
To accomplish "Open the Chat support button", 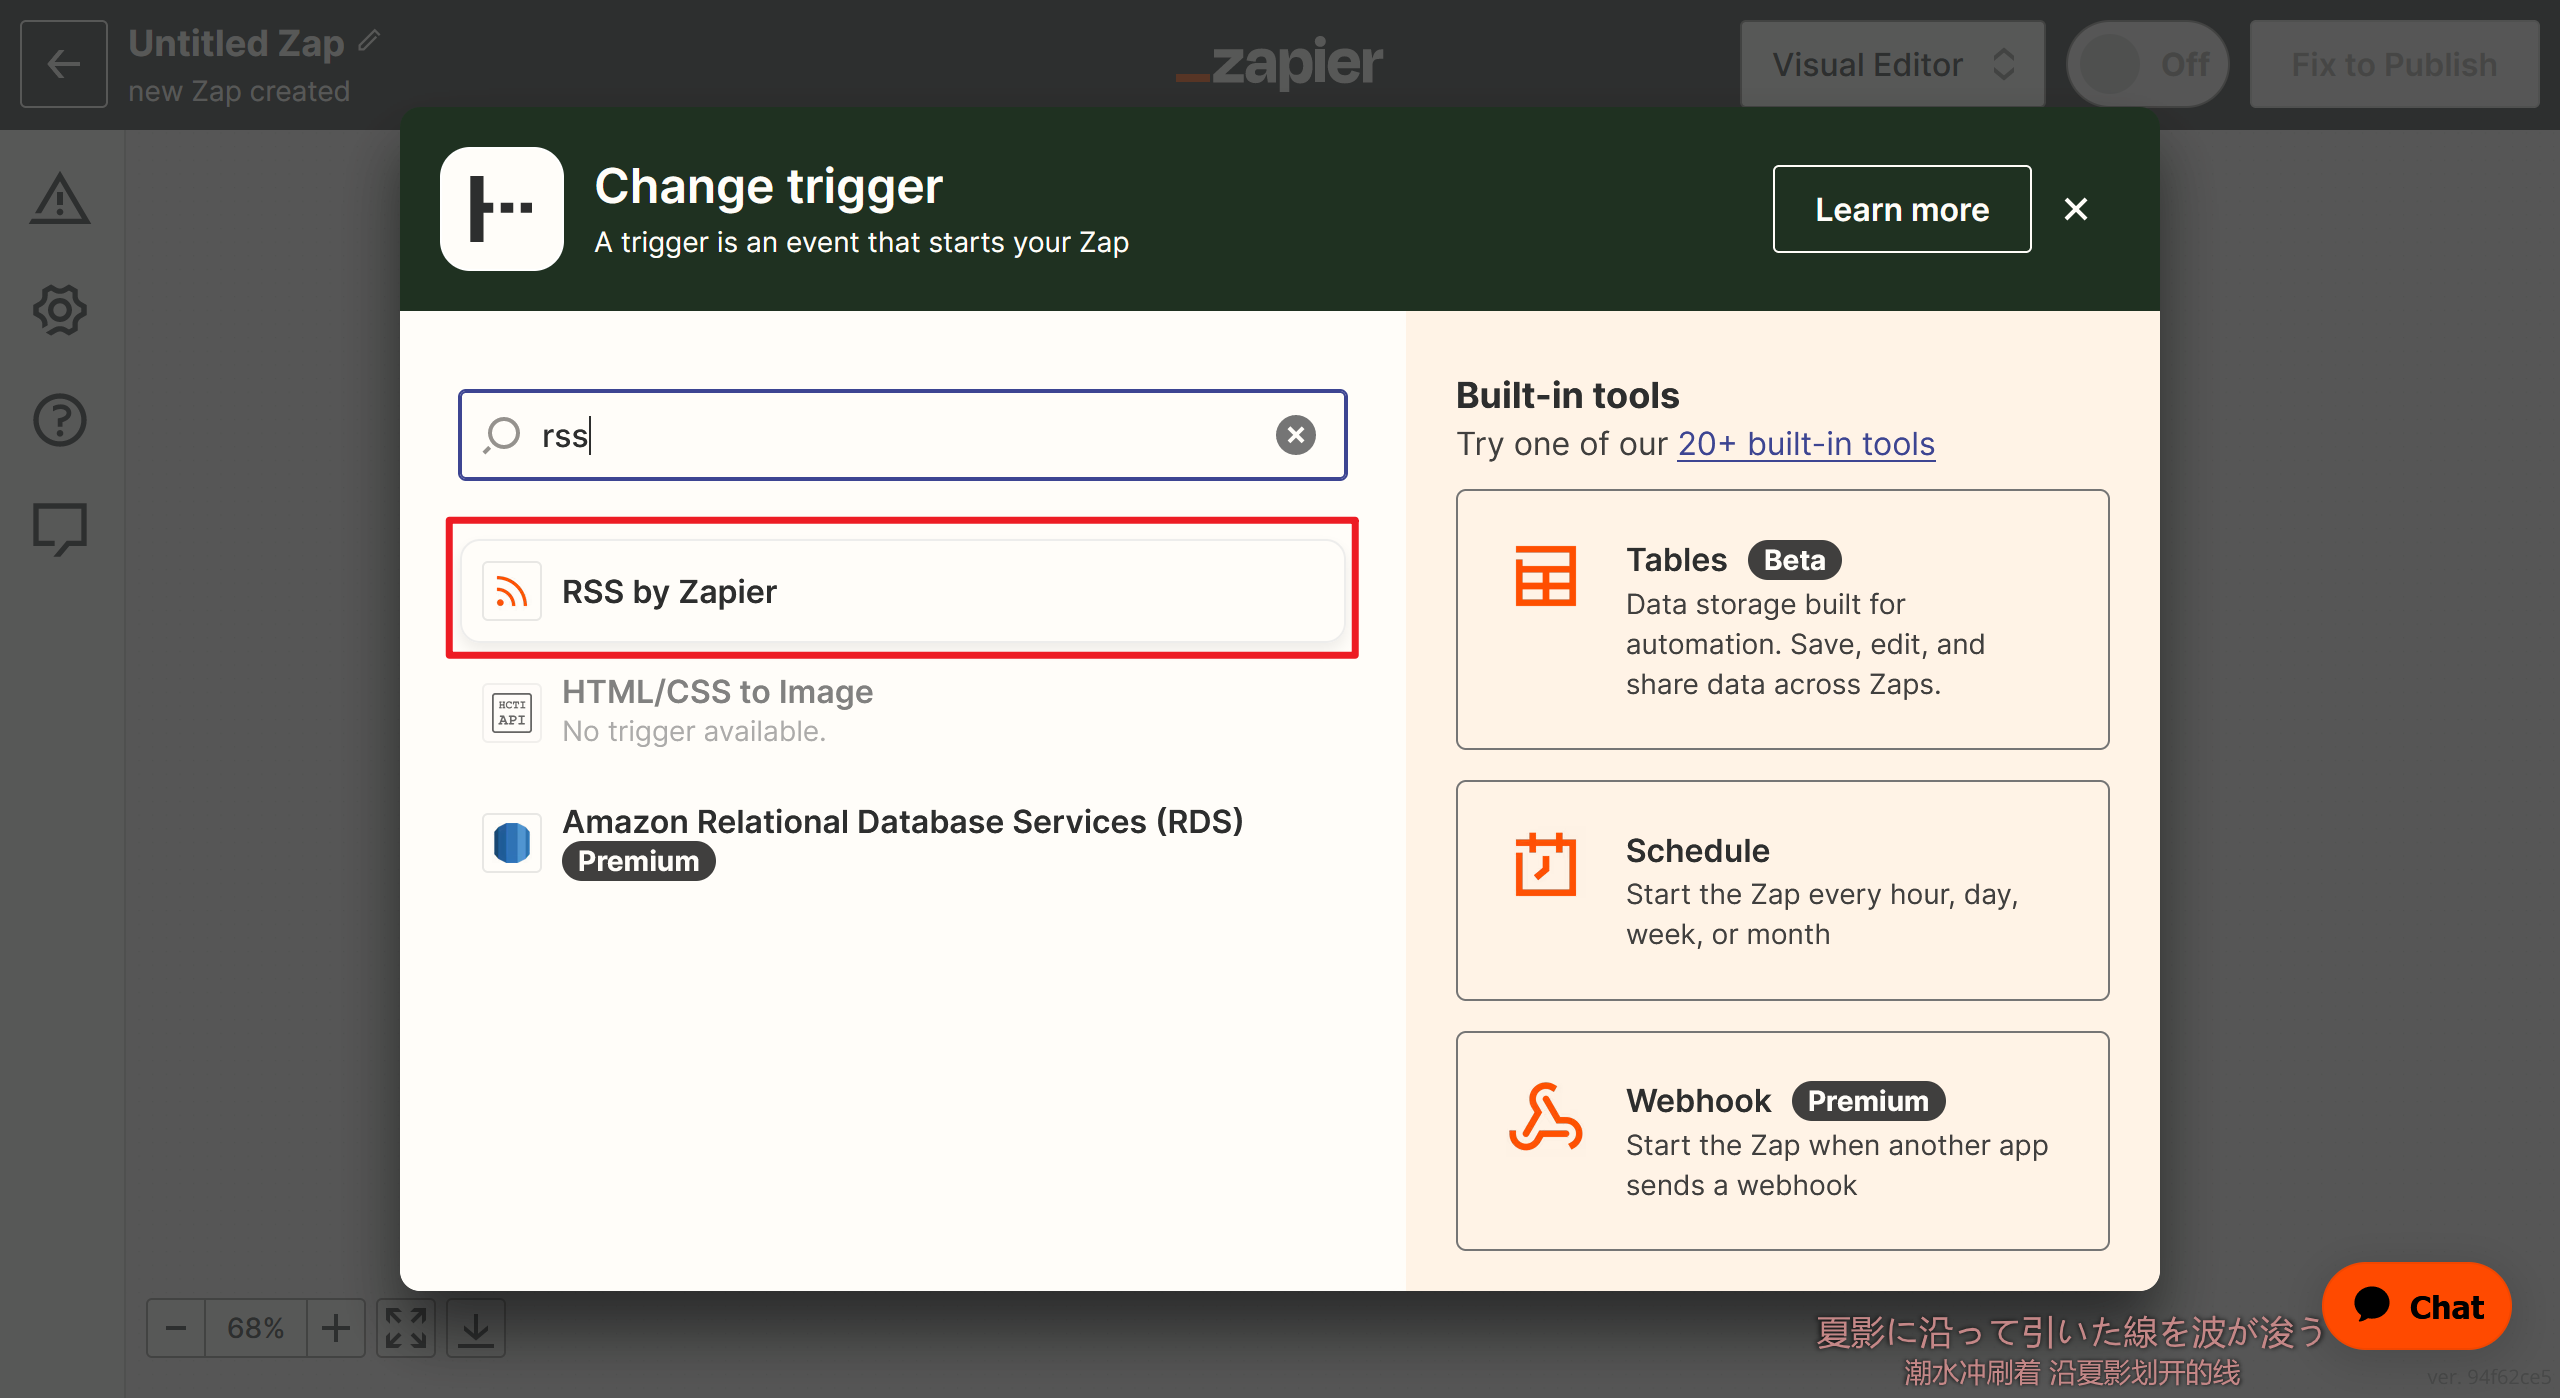I will point(2418,1306).
